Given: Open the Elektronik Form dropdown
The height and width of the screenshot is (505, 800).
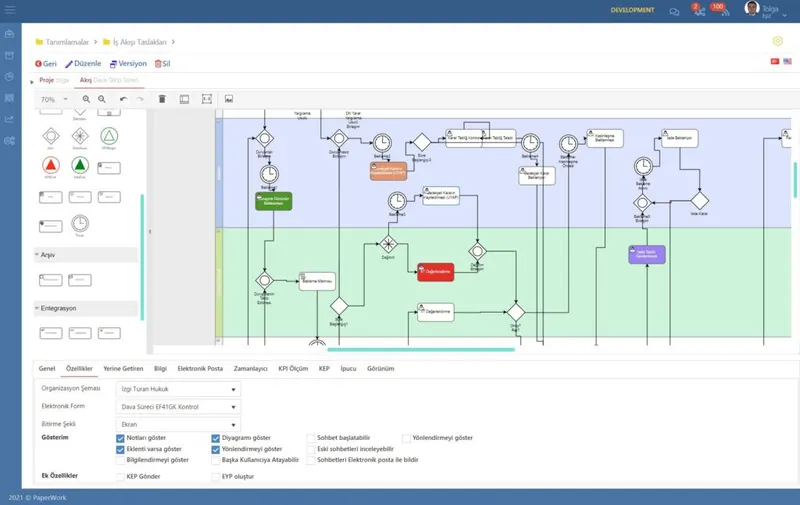Looking at the screenshot, I should [178, 407].
